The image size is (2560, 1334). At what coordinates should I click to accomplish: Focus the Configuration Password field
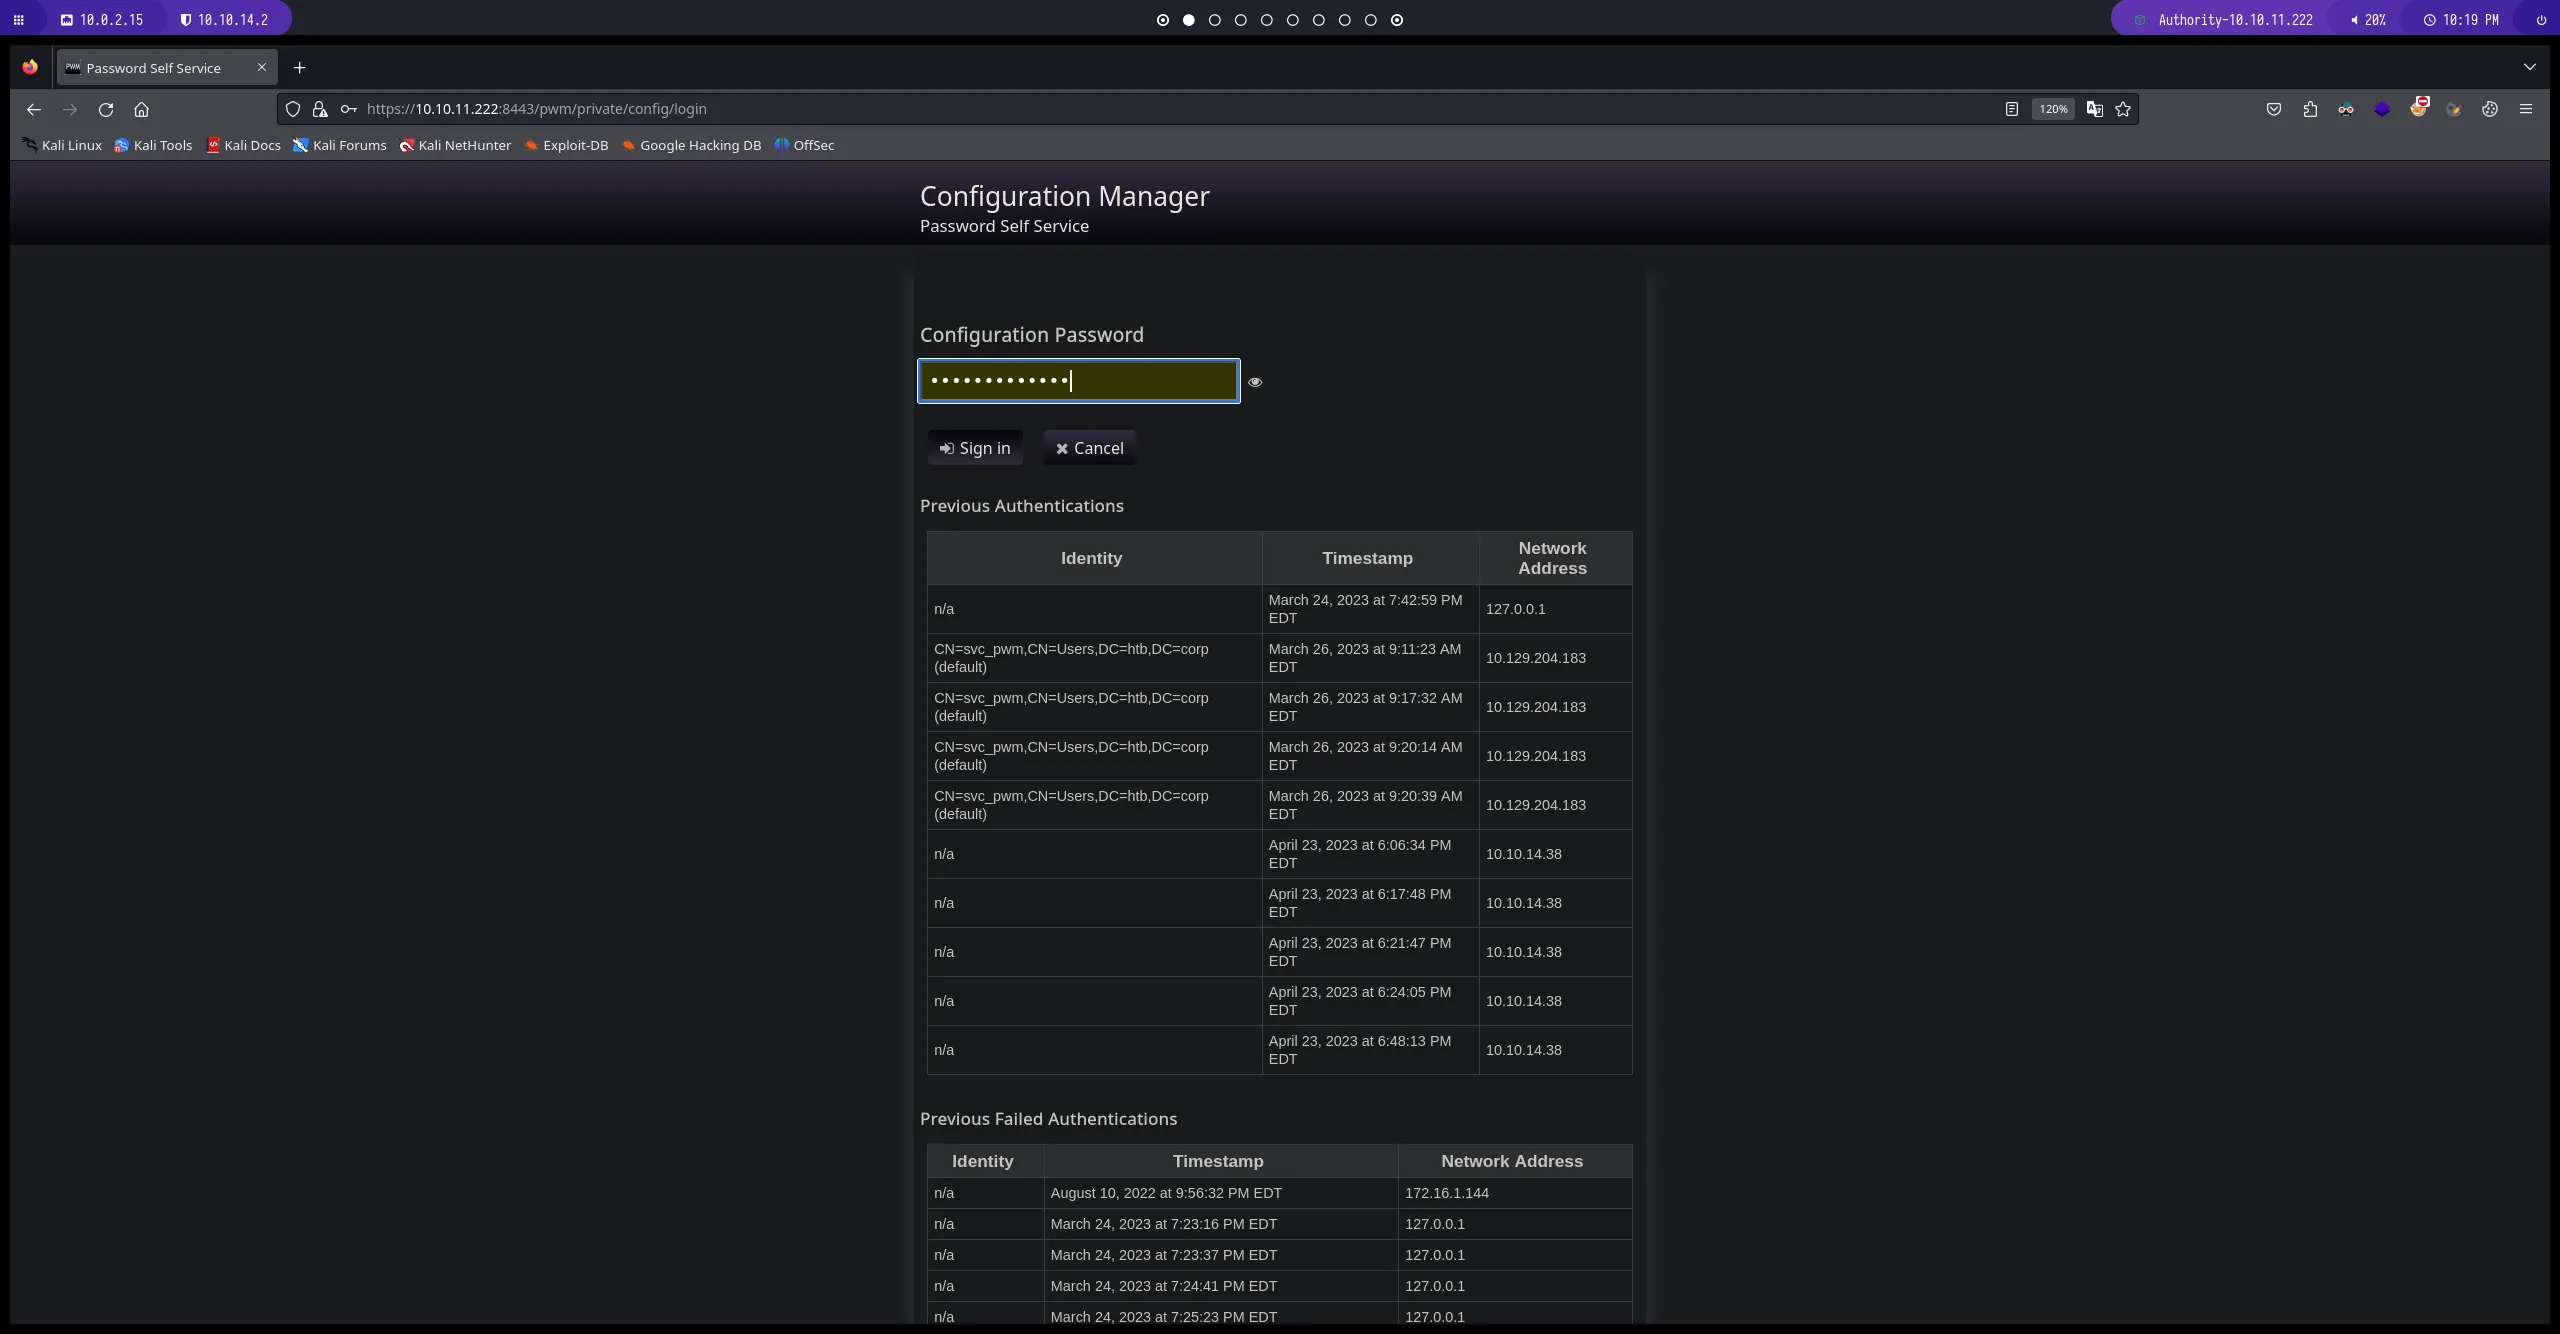coord(1078,381)
